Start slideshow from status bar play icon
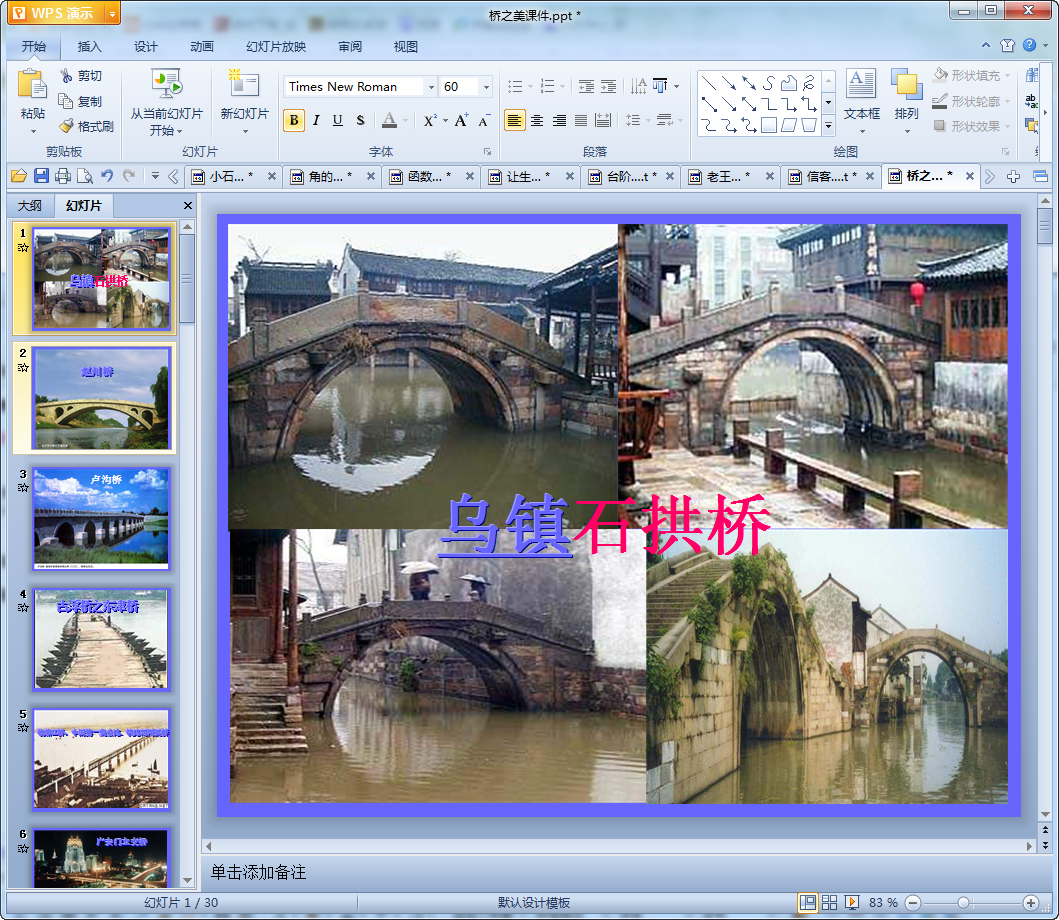 pos(852,903)
